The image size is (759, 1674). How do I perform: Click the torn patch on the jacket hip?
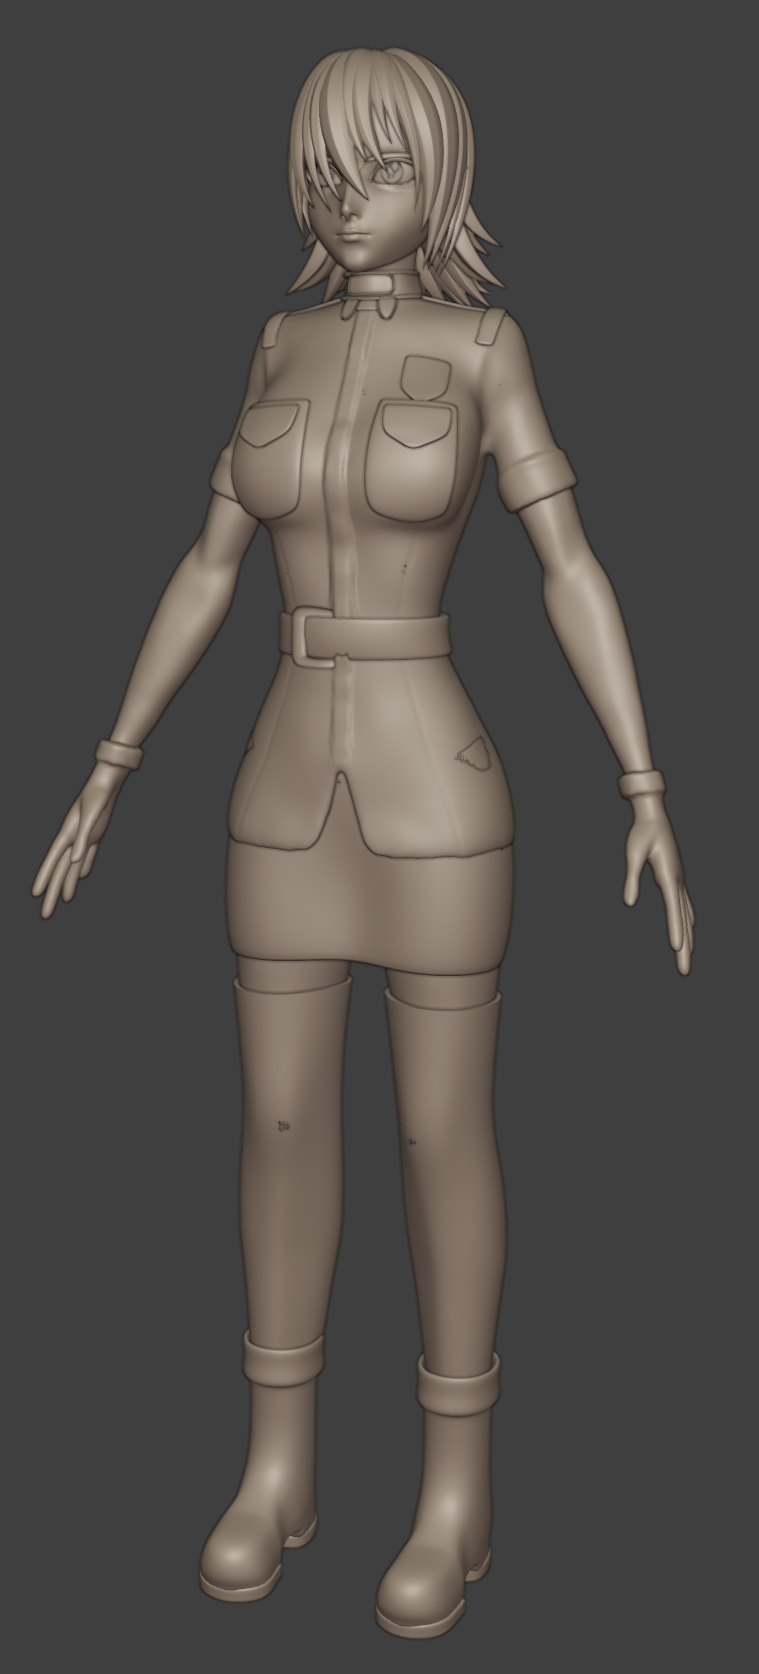point(476,753)
